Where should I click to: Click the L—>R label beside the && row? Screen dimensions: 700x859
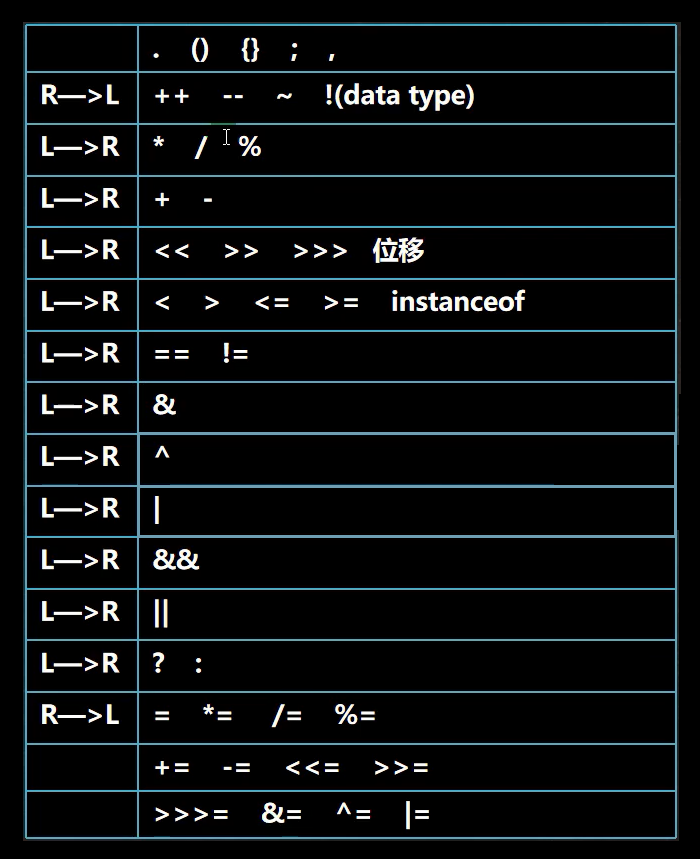tap(80, 560)
